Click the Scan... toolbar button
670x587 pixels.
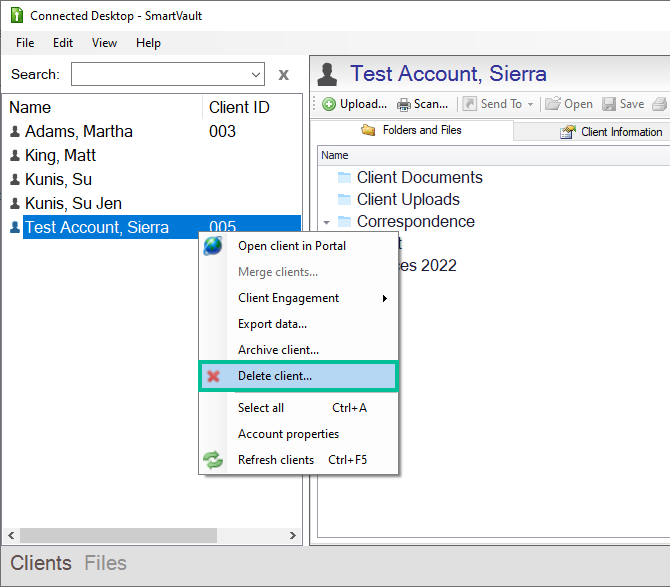pos(423,104)
